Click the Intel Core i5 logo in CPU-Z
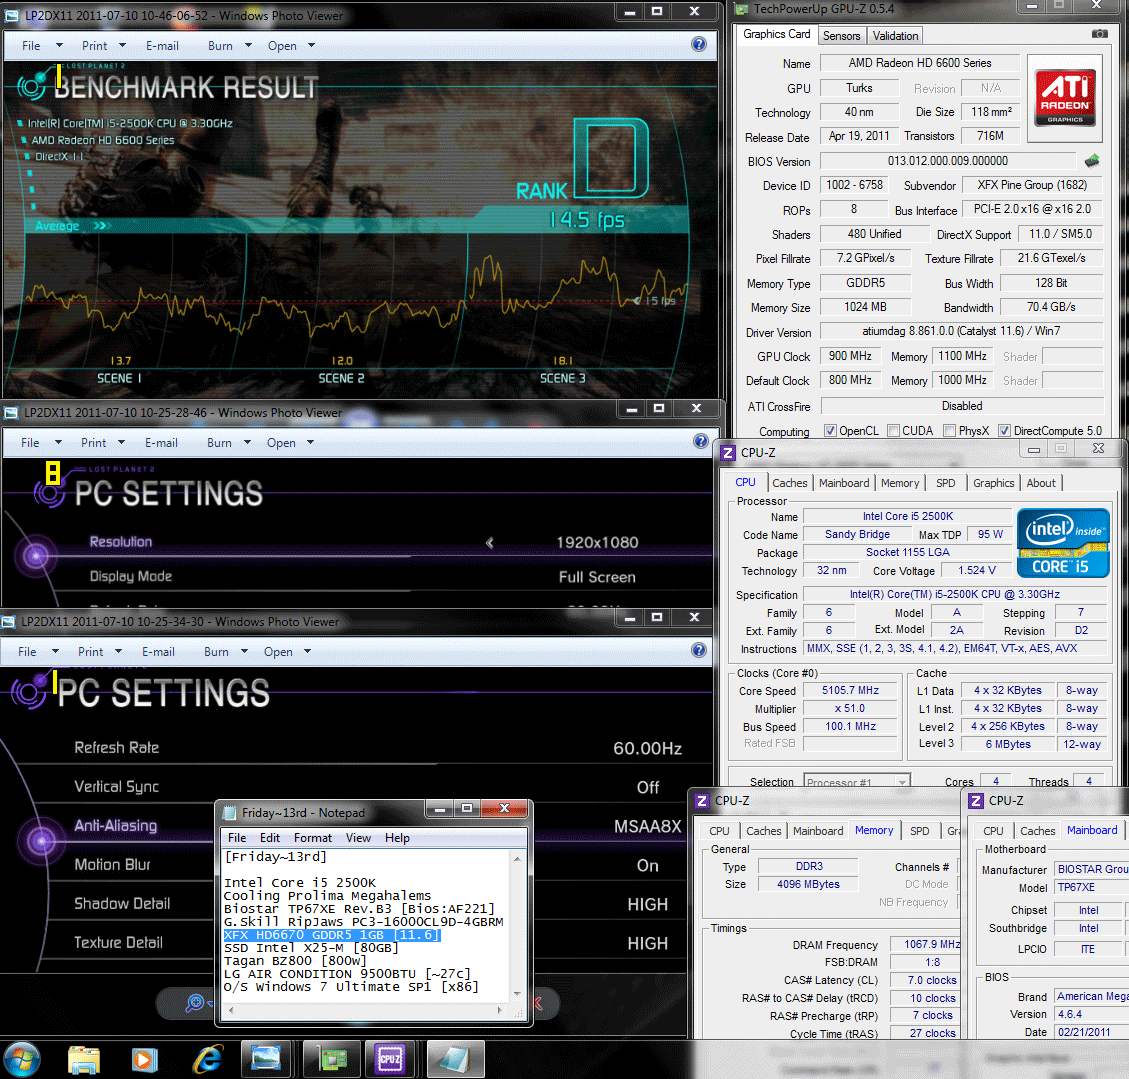Image resolution: width=1129 pixels, height=1079 pixels. tap(1063, 543)
